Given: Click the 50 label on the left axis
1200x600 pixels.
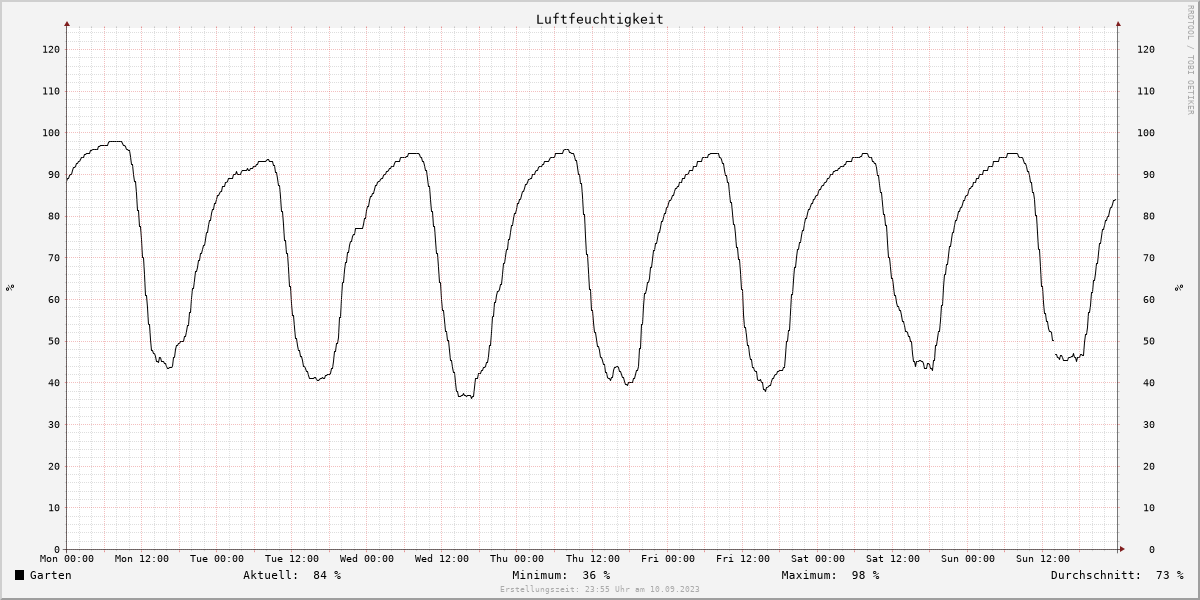Looking at the screenshot, I should [54, 341].
